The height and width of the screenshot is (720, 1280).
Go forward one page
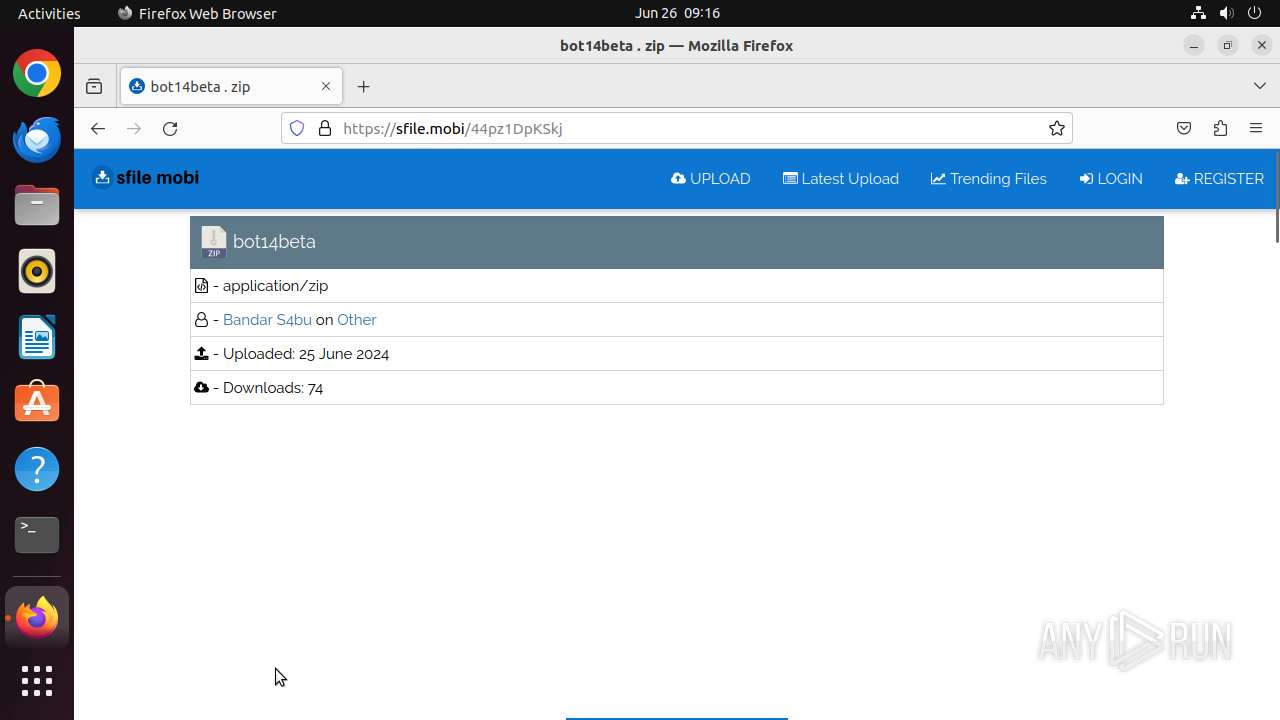pos(134,128)
